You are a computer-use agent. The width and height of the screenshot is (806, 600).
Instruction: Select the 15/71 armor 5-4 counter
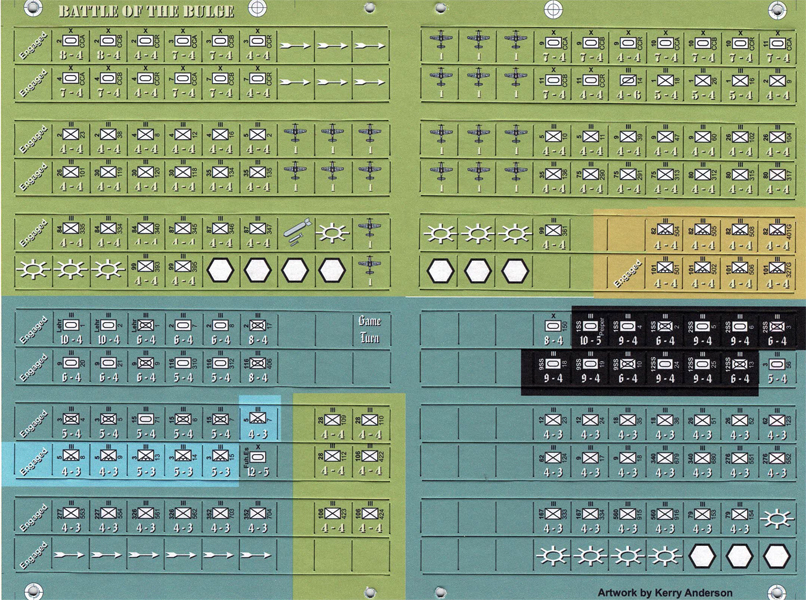click(146, 424)
